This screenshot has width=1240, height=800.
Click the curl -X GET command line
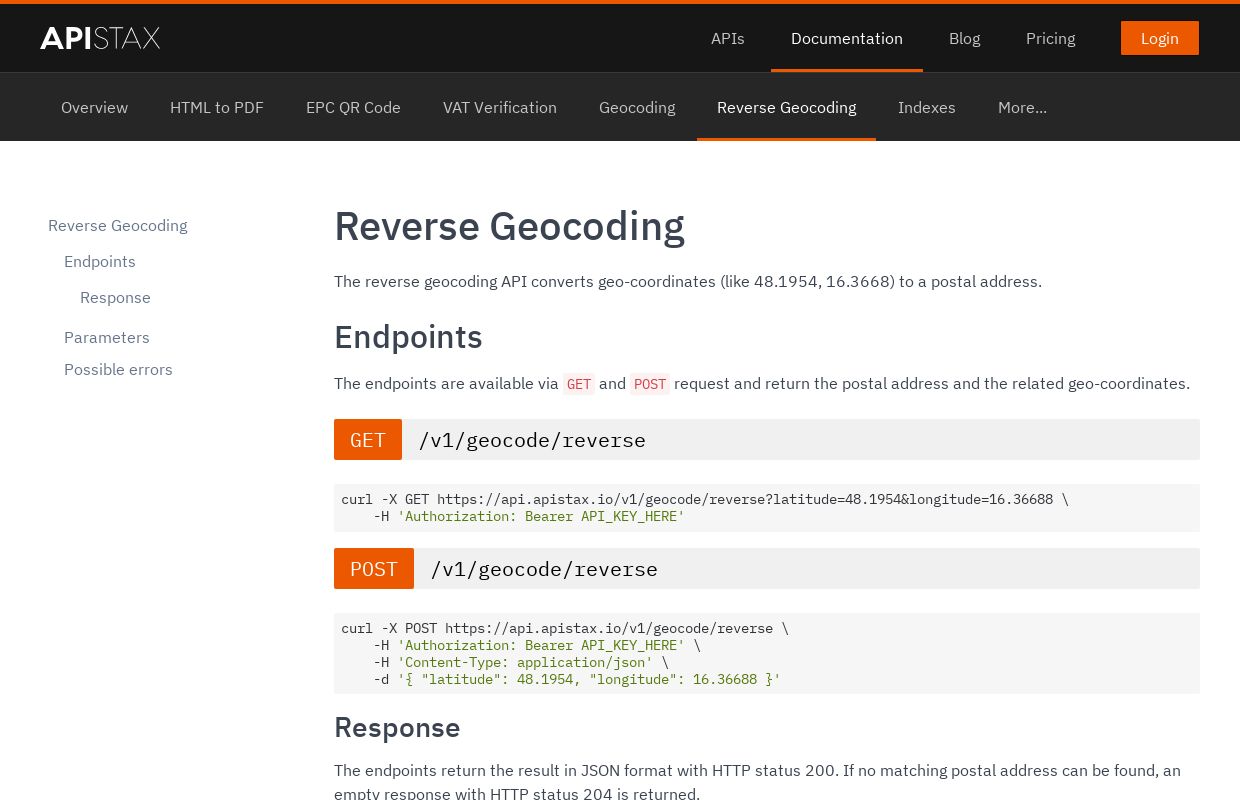pyautogui.click(x=705, y=499)
